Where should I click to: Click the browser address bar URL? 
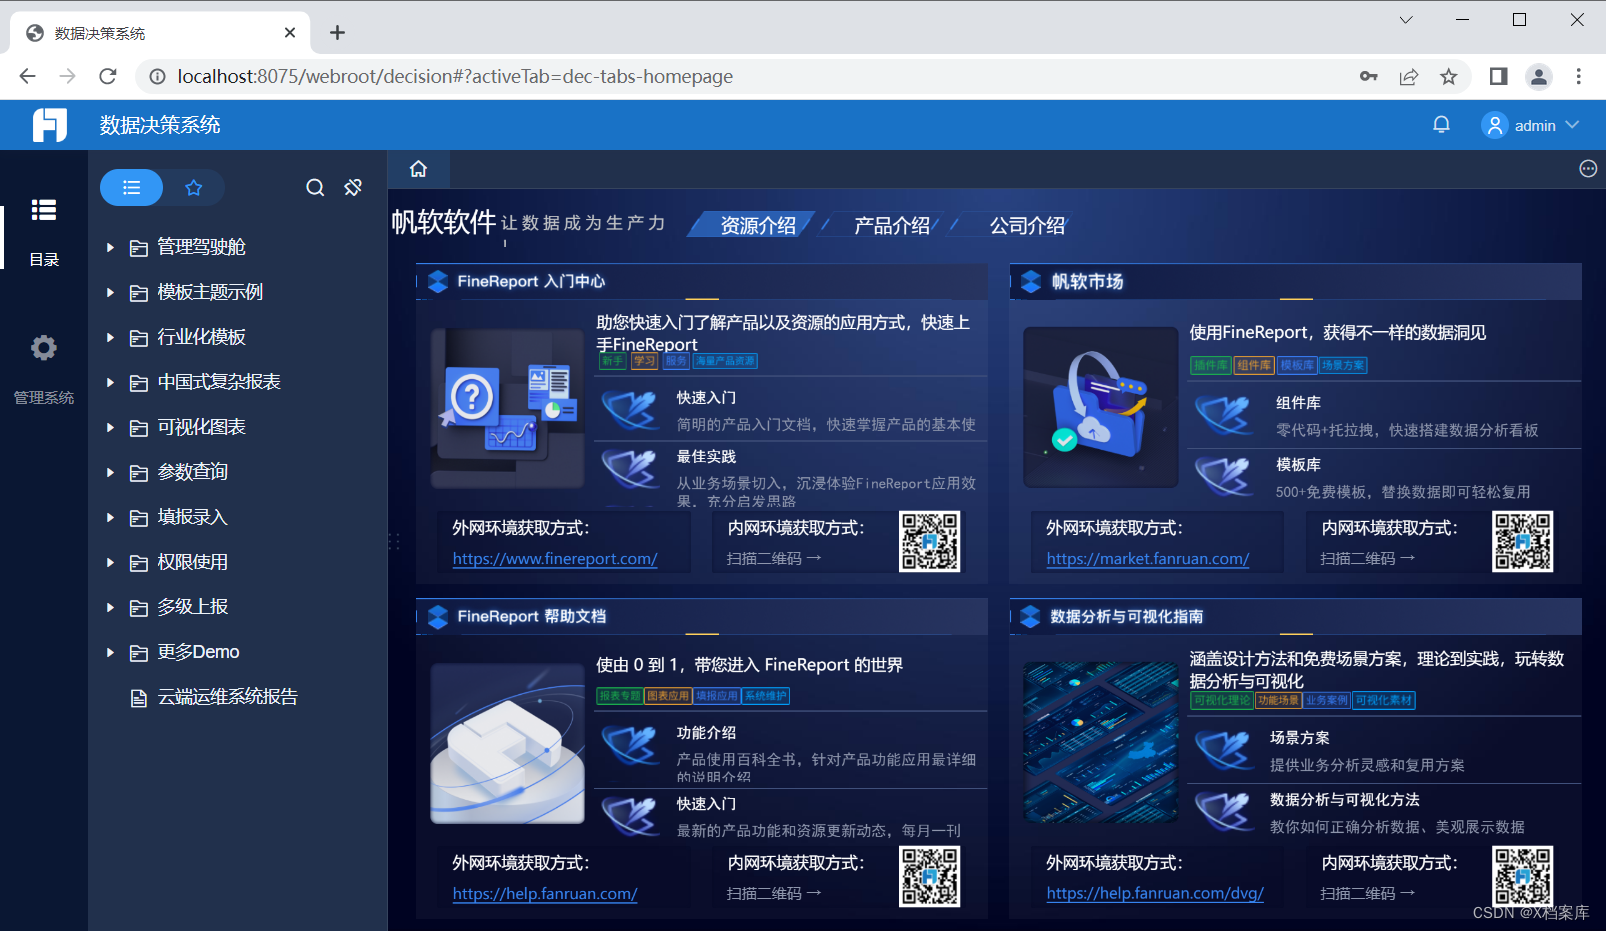click(455, 76)
